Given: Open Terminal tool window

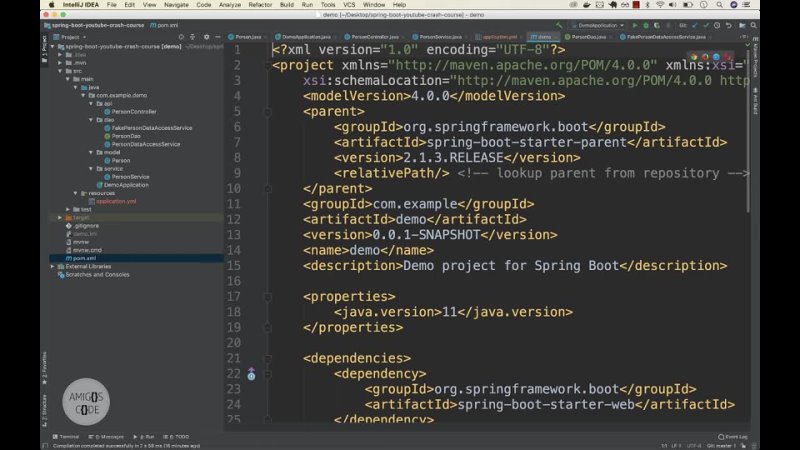Looking at the screenshot, I should coord(66,437).
